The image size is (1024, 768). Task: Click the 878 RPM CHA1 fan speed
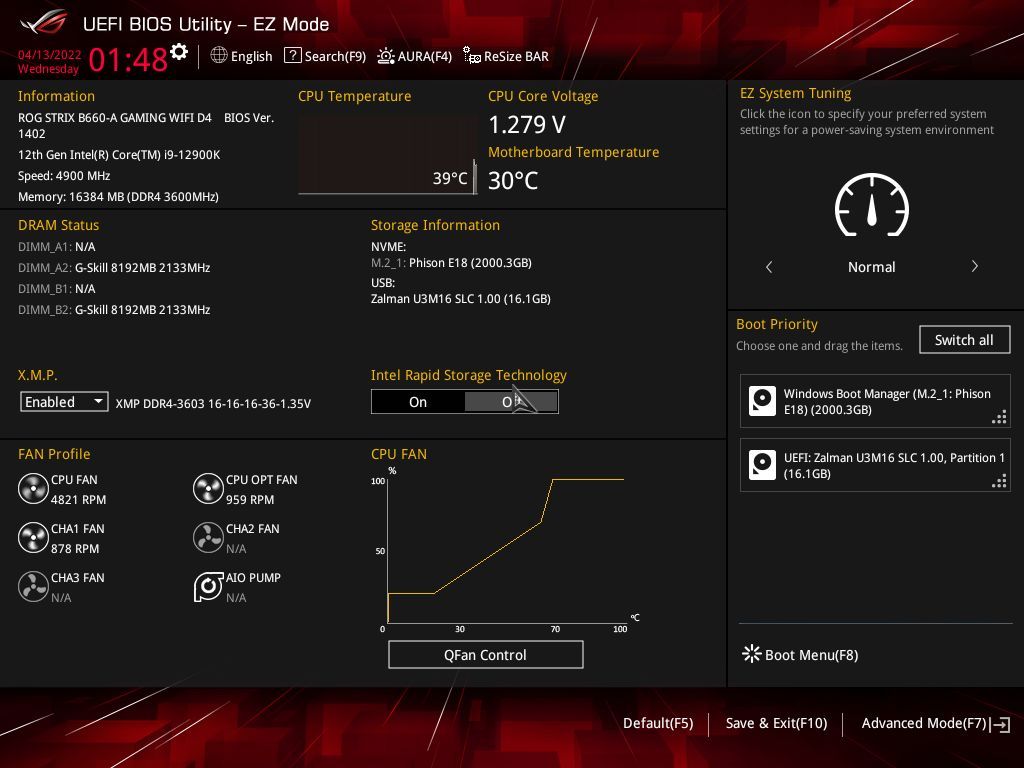75,549
